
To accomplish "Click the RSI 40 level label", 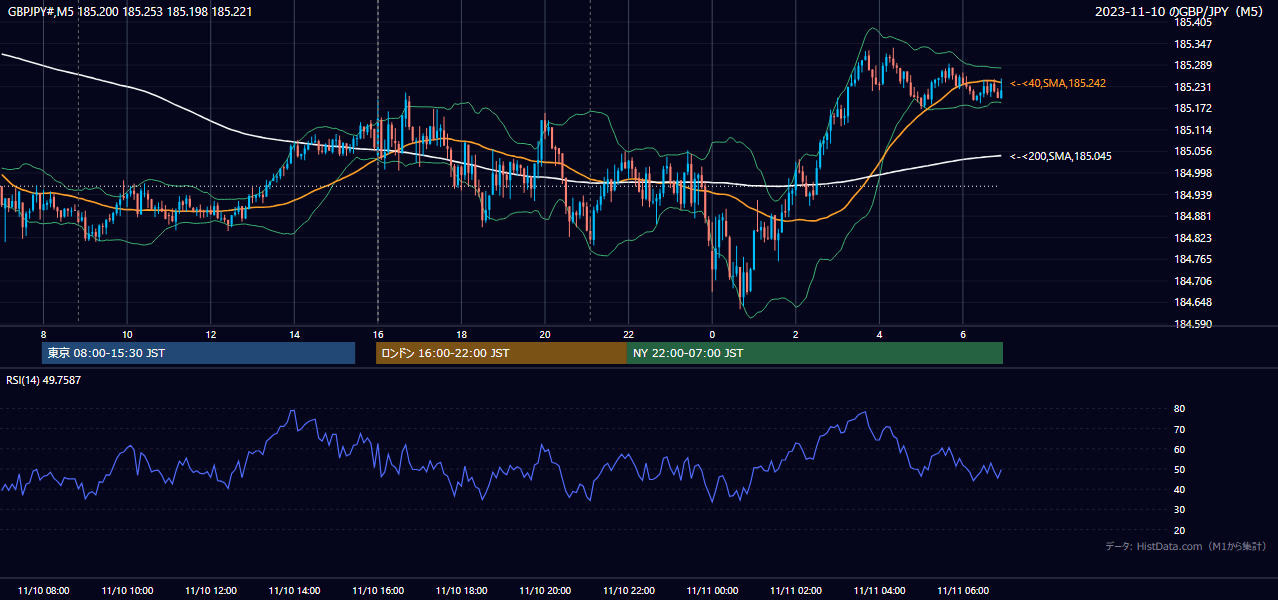I will tap(1180, 489).
